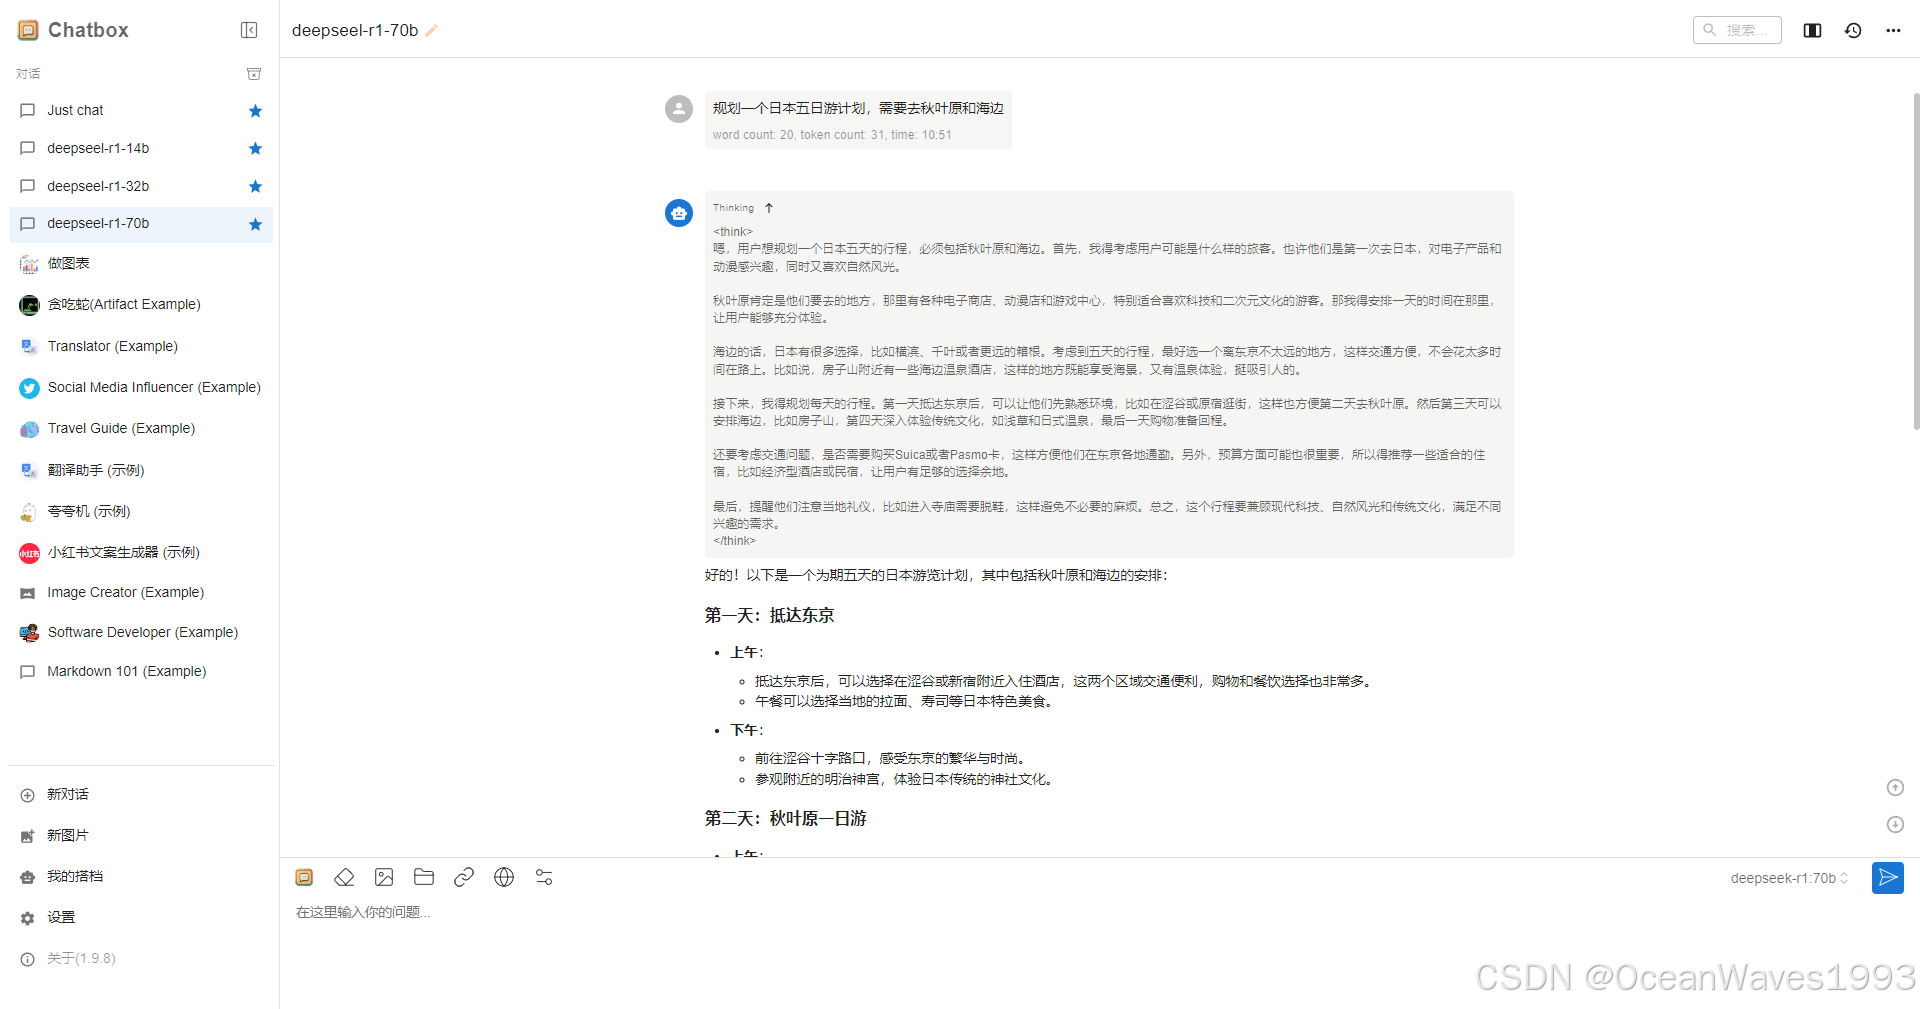Open 我的搭档 partners page
Screen dimensions: 1920x1009
click(141, 876)
